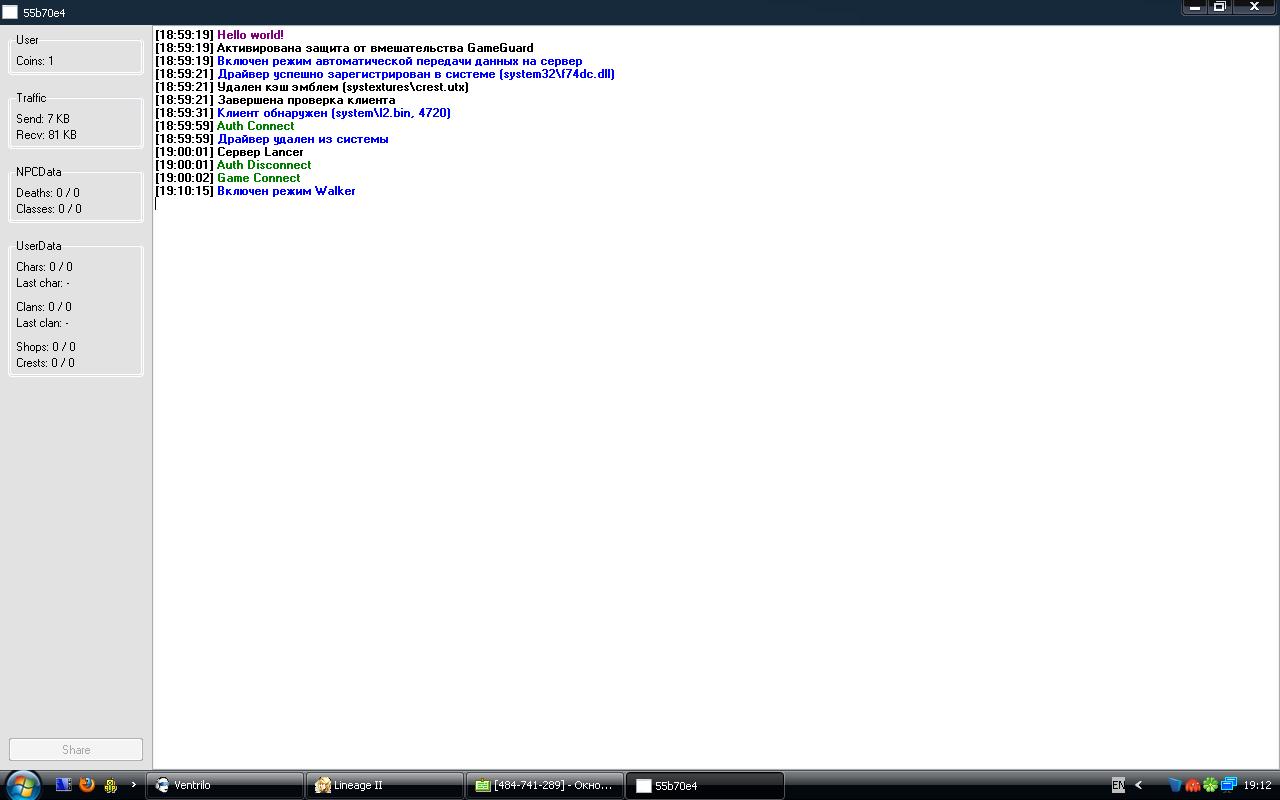Close the 55b70e4 window
This screenshot has height=800, width=1280.
(1254, 7)
